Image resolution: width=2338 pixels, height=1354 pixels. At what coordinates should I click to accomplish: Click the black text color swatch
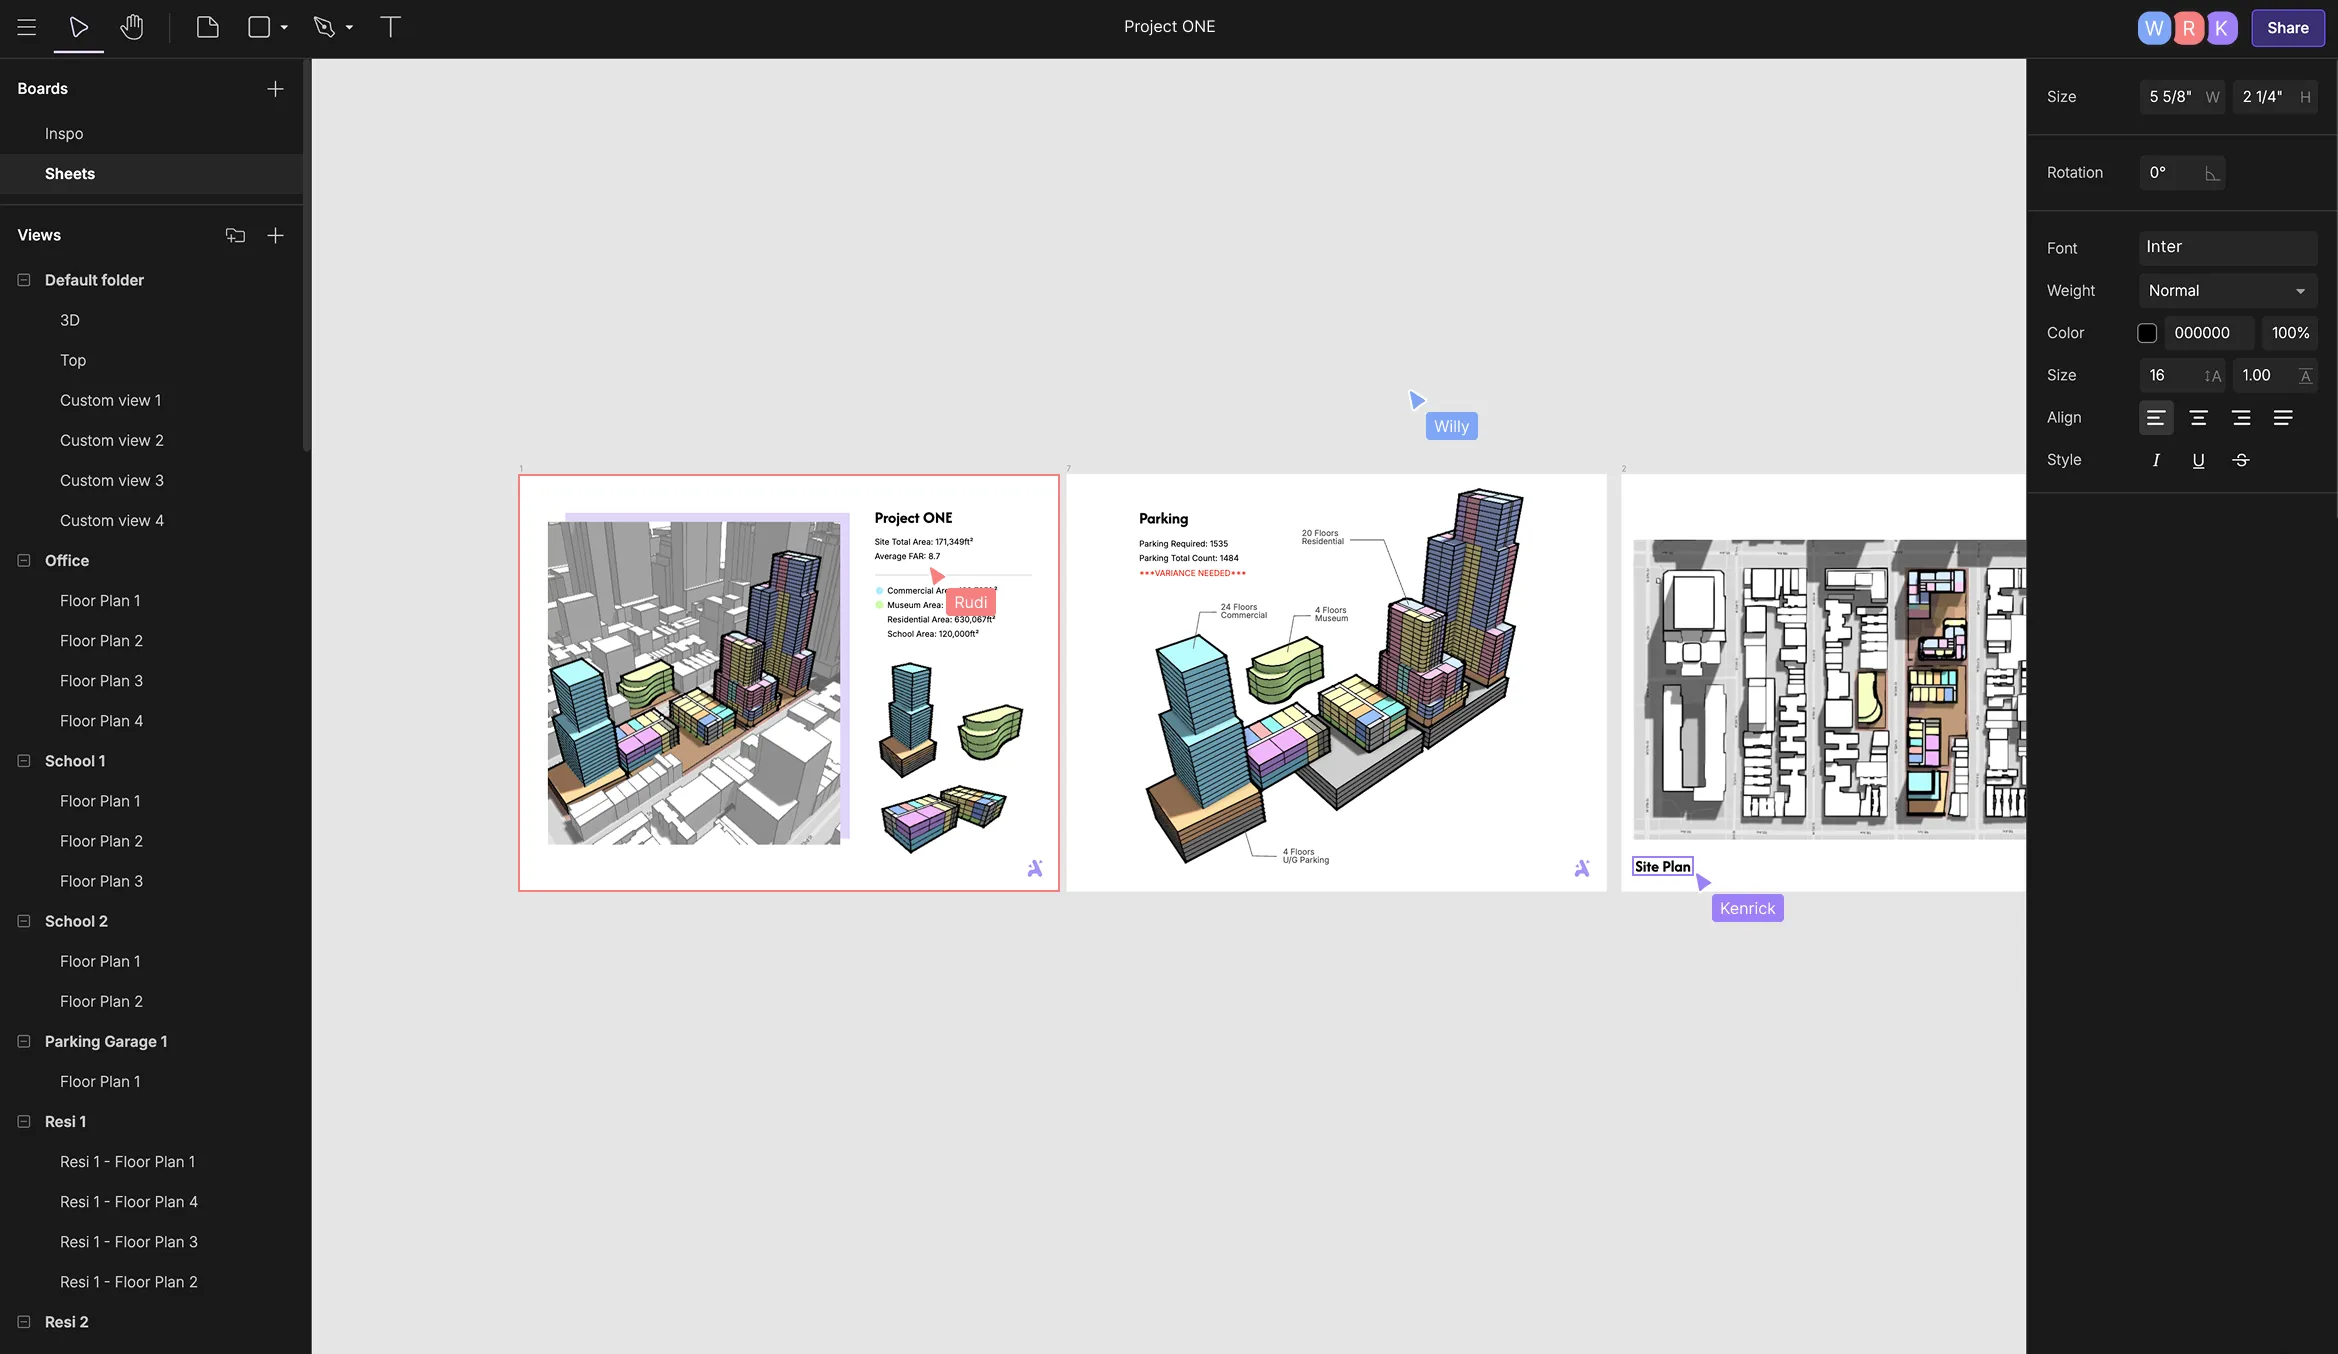pos(2147,333)
